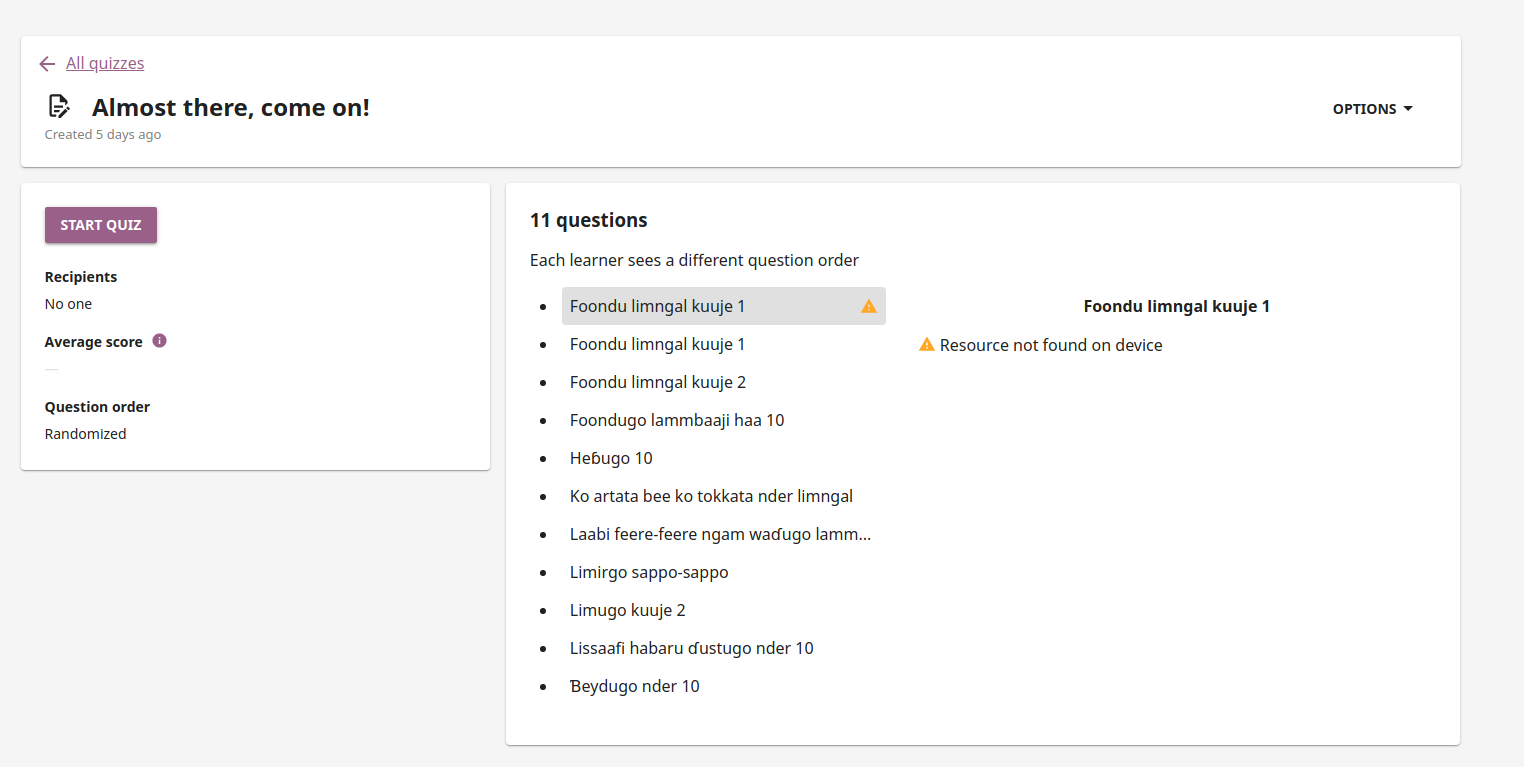This screenshot has width=1524, height=767.
Task: Select Lissaafi habaru ɗustugo nder 10
Action: tap(724, 648)
